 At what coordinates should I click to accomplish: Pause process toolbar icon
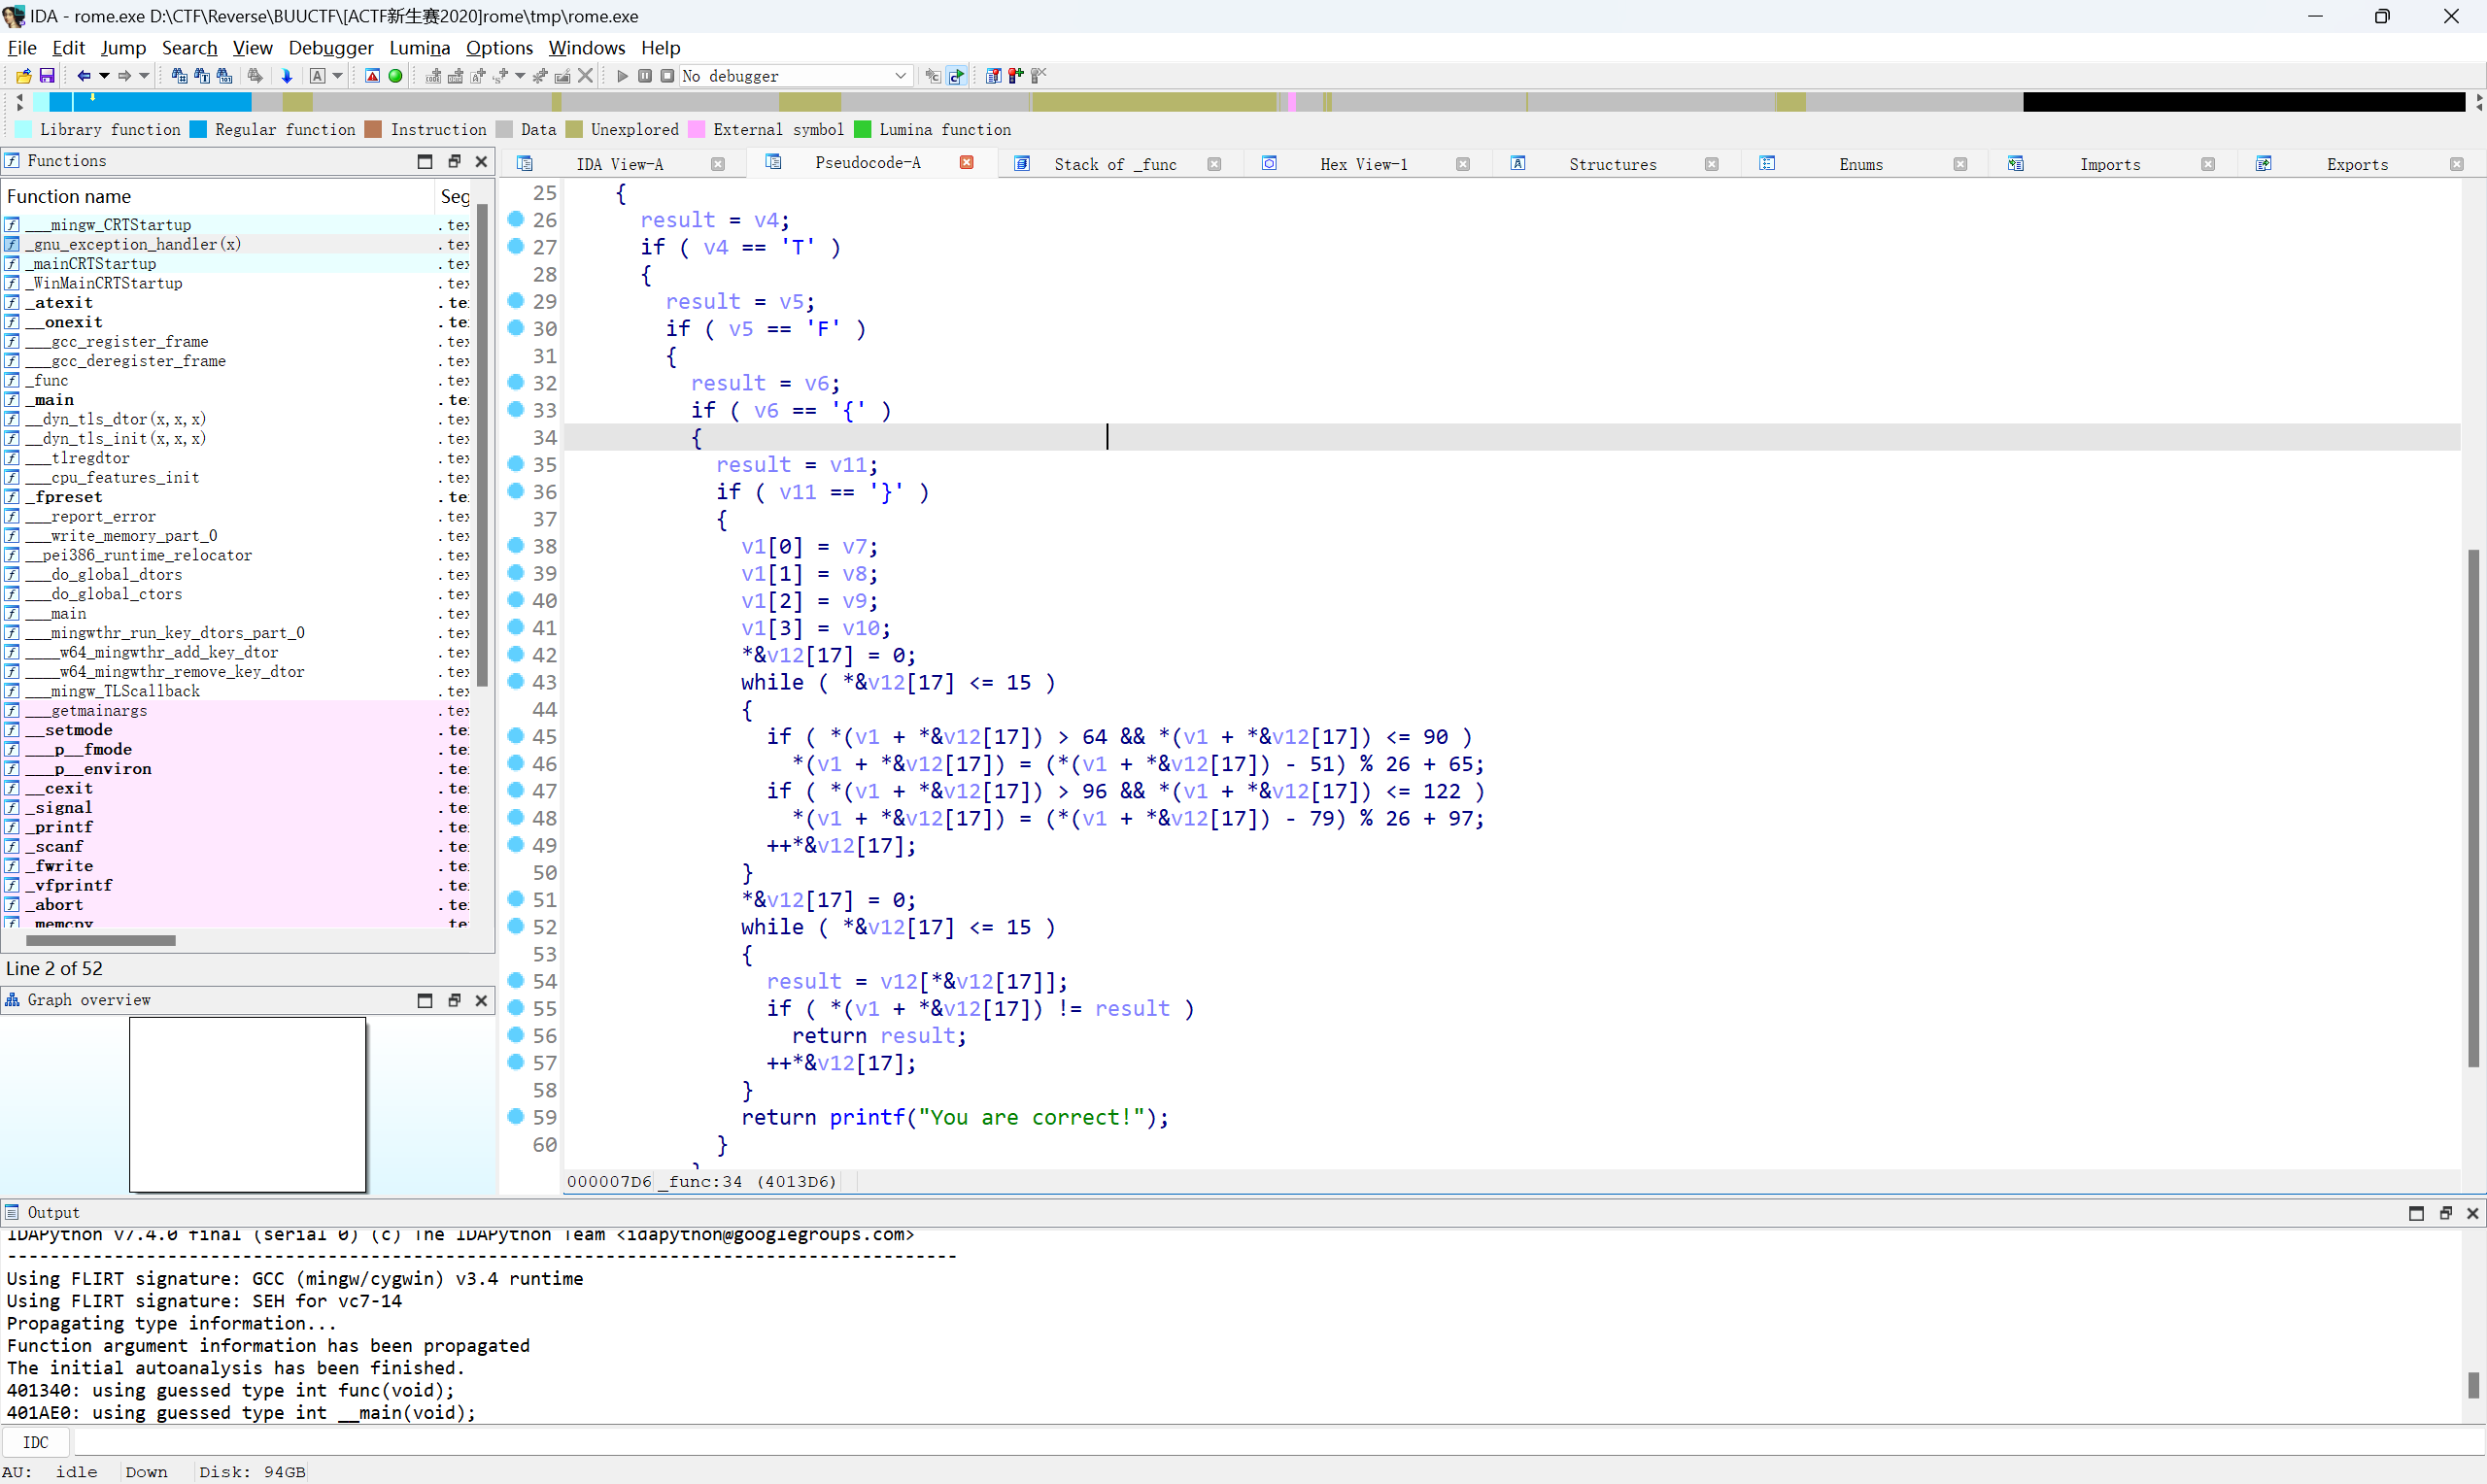coord(645,76)
